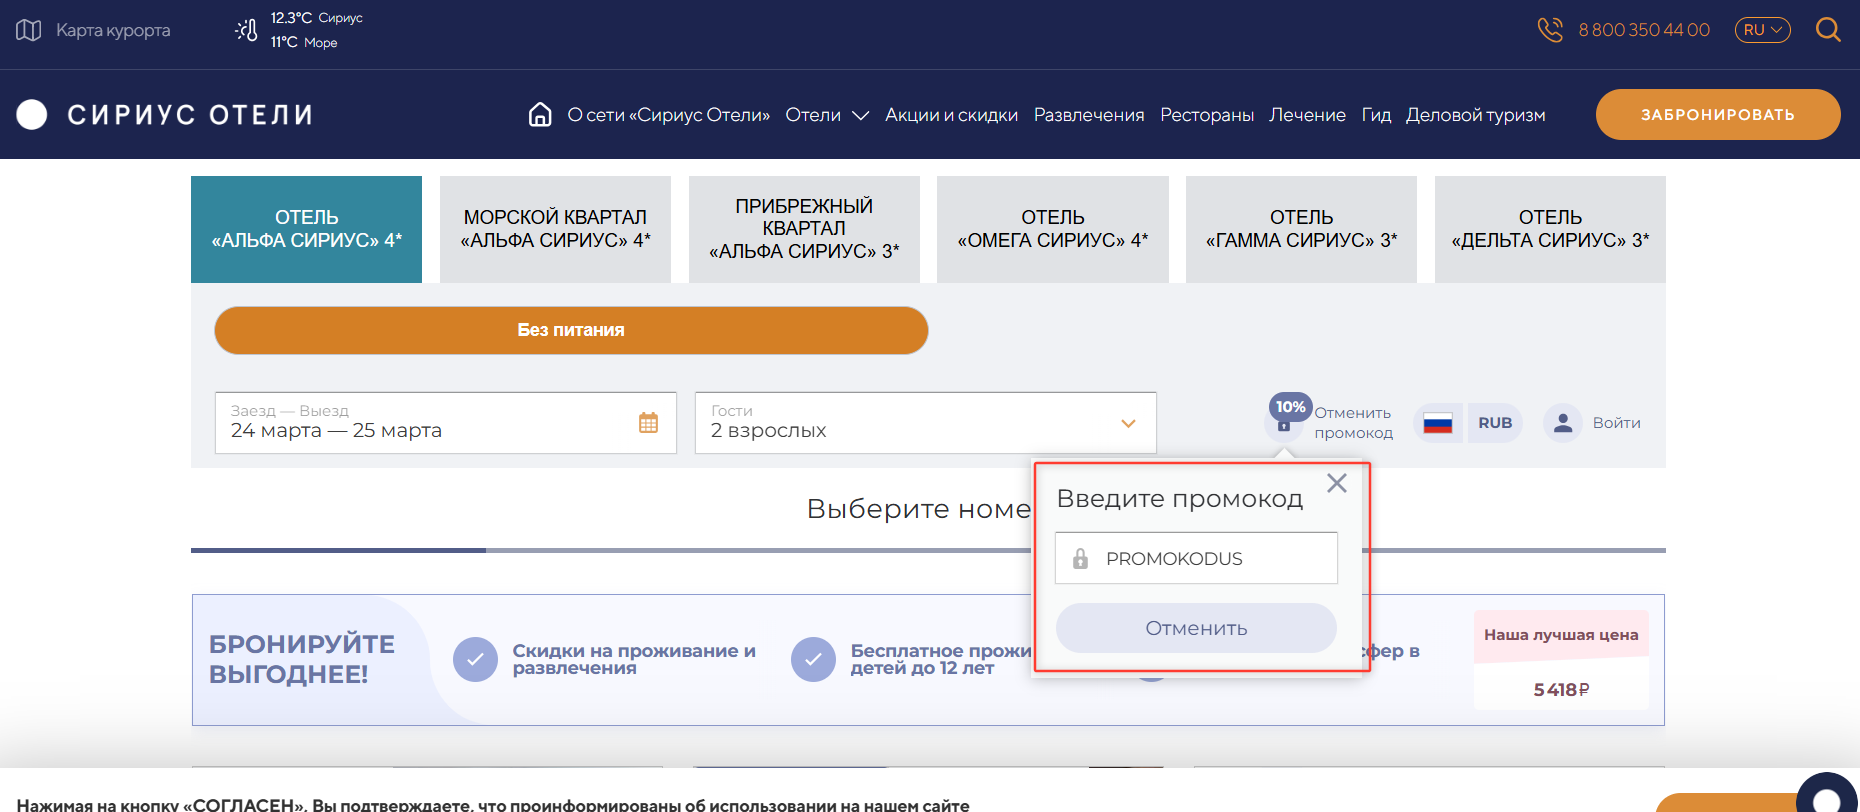Open О сети «Сириус Отели» menu item
This screenshot has height=812, width=1860.
[x=669, y=115]
